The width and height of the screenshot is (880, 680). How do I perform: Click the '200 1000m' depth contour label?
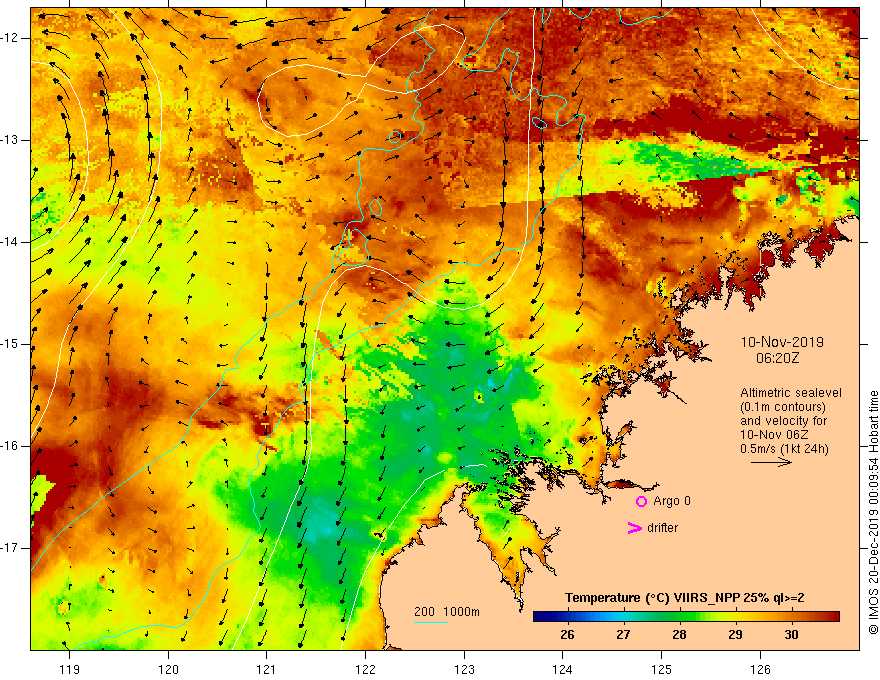coord(447,612)
